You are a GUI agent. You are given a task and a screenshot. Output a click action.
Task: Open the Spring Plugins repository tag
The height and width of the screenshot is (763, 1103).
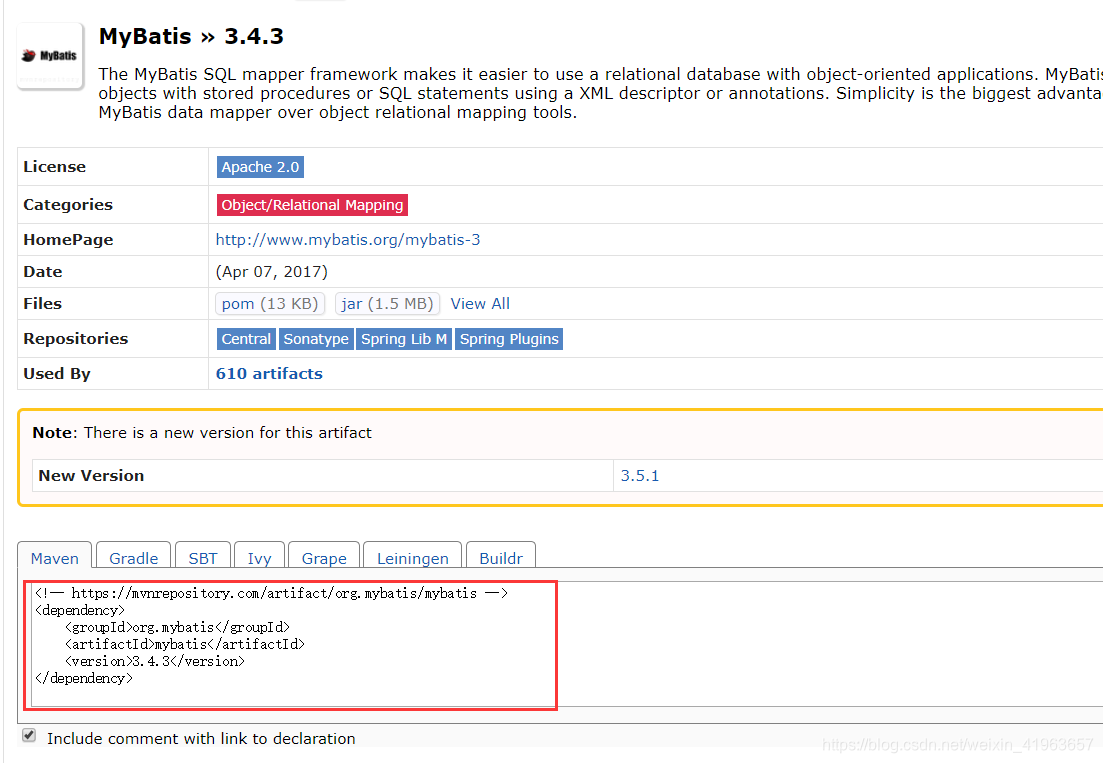(x=509, y=339)
